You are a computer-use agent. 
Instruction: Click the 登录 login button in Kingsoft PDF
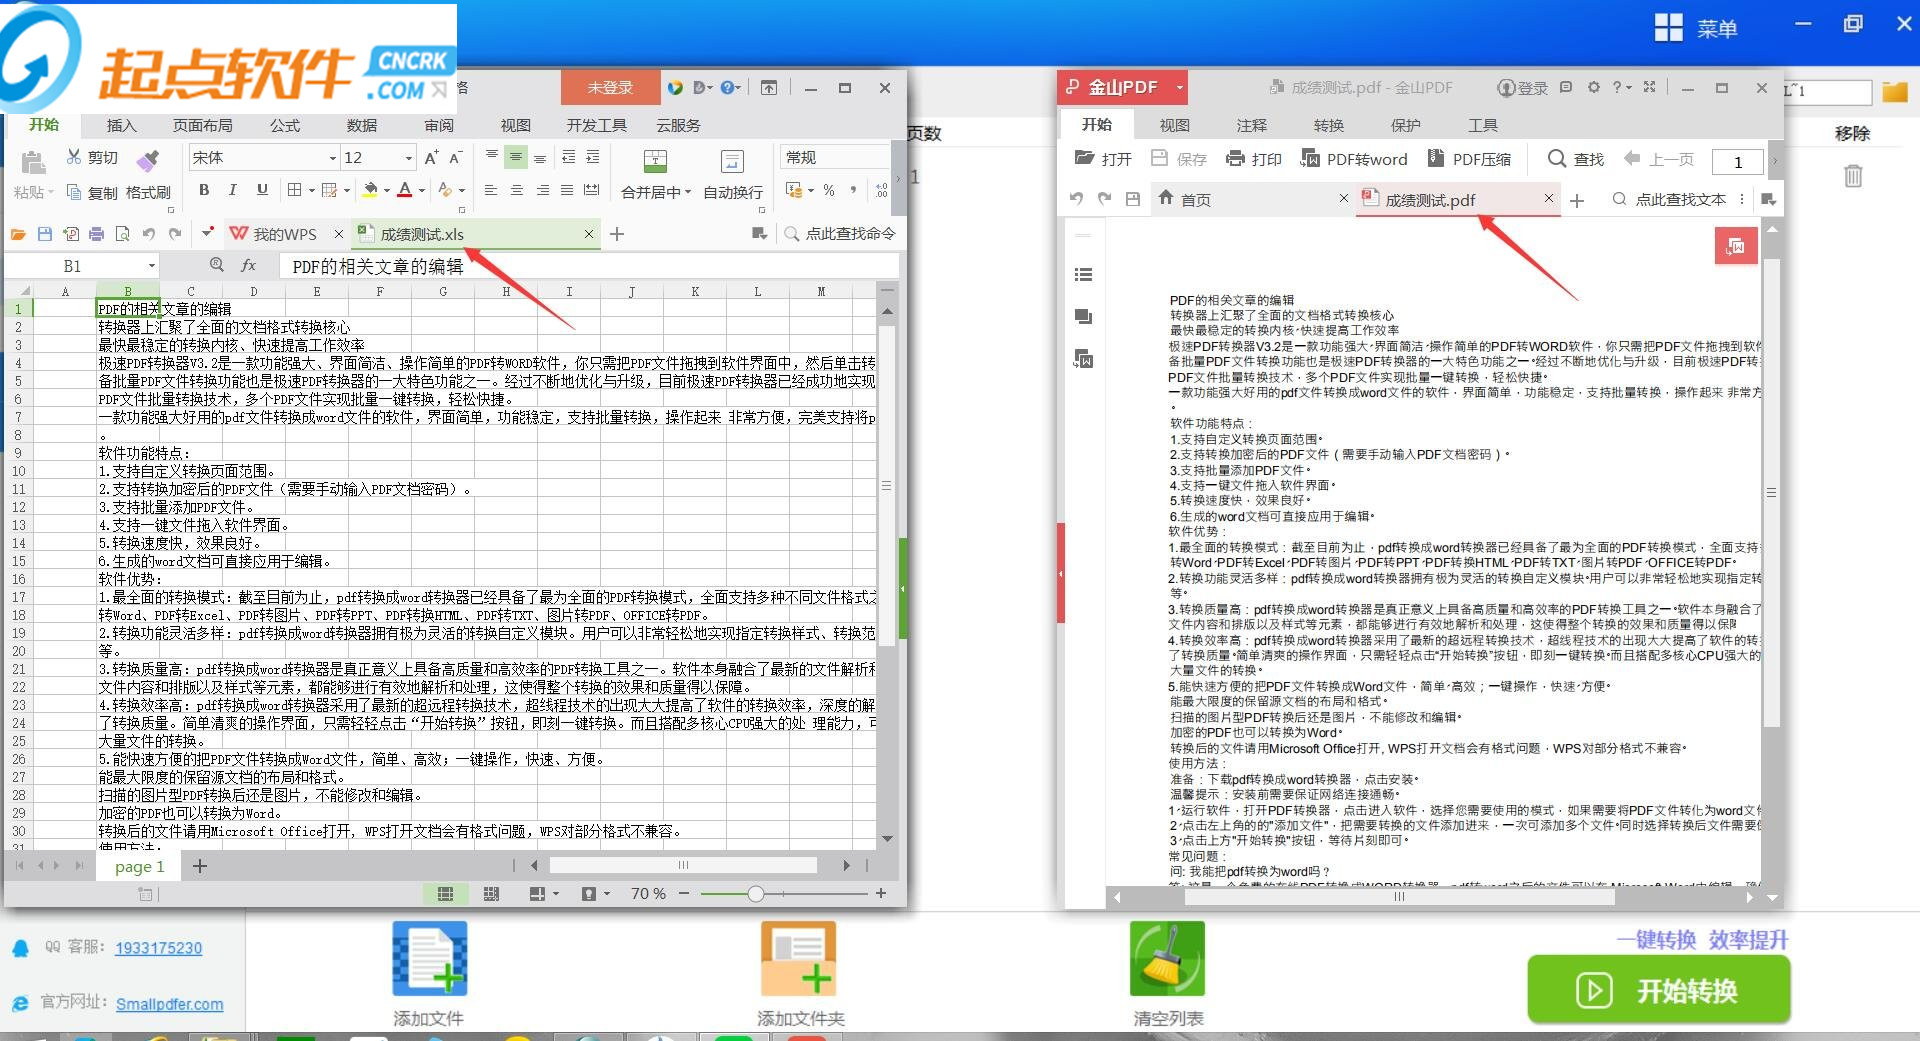click(1522, 88)
